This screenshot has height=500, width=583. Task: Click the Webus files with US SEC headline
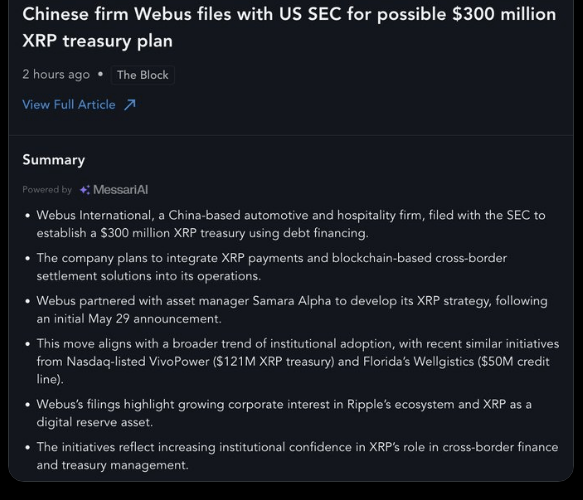tap(289, 28)
